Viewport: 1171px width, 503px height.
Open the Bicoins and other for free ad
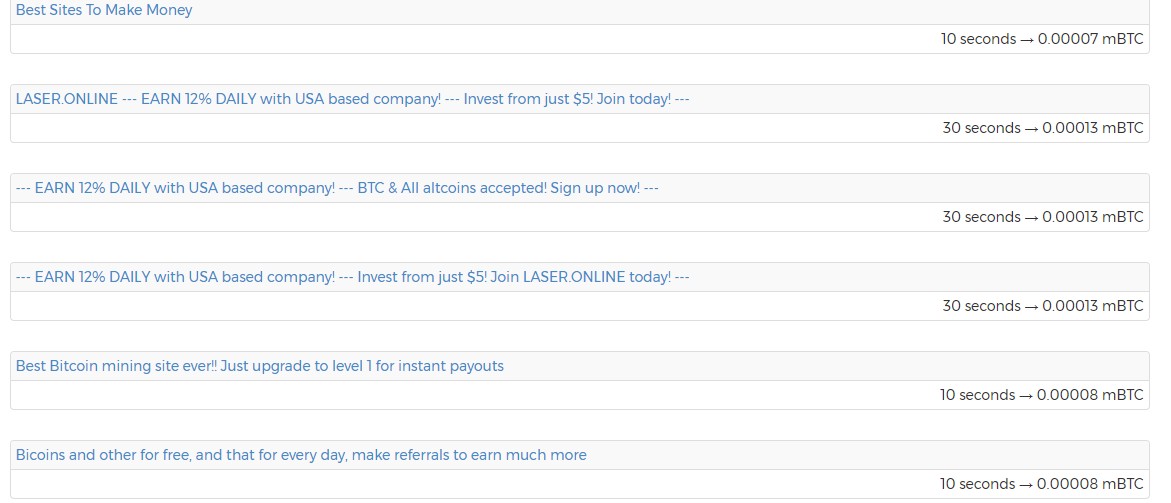pos(301,455)
